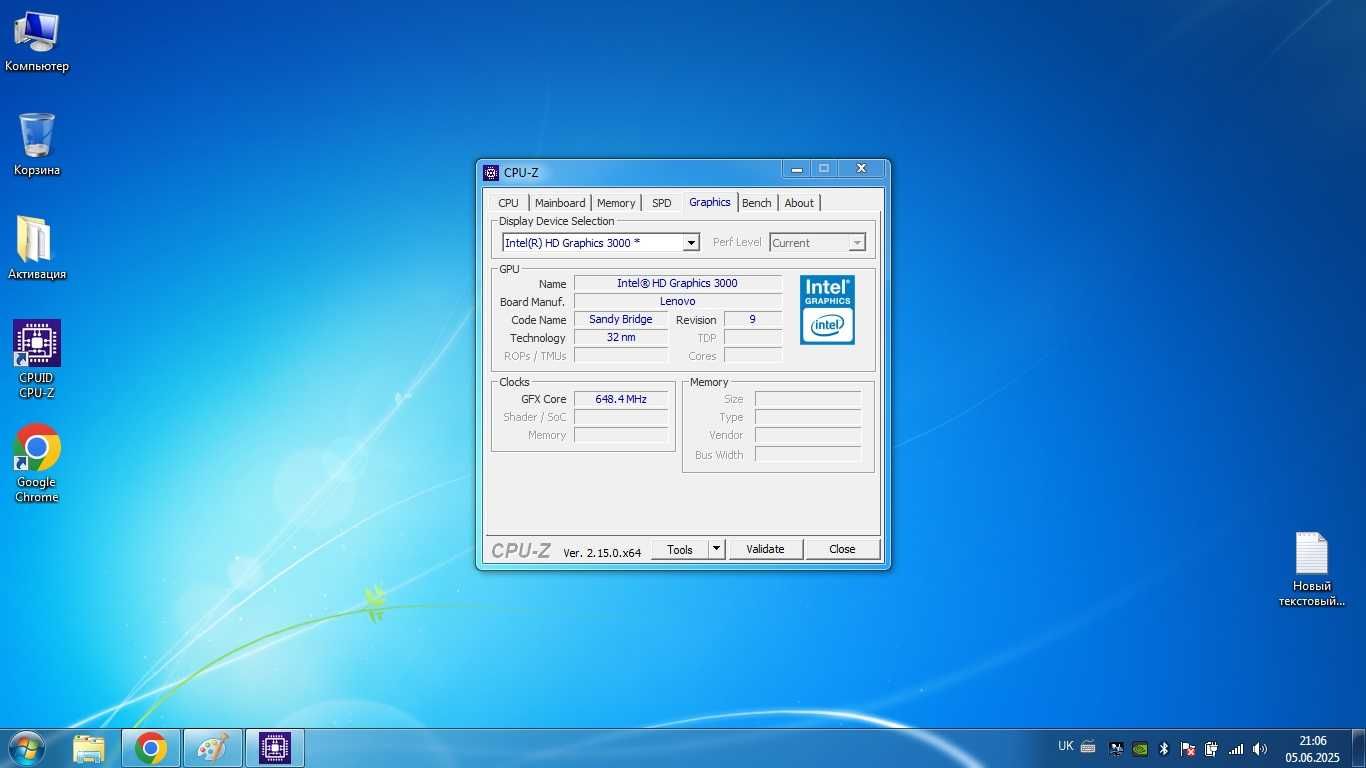Close CPU-Z with title bar X

tap(861, 169)
